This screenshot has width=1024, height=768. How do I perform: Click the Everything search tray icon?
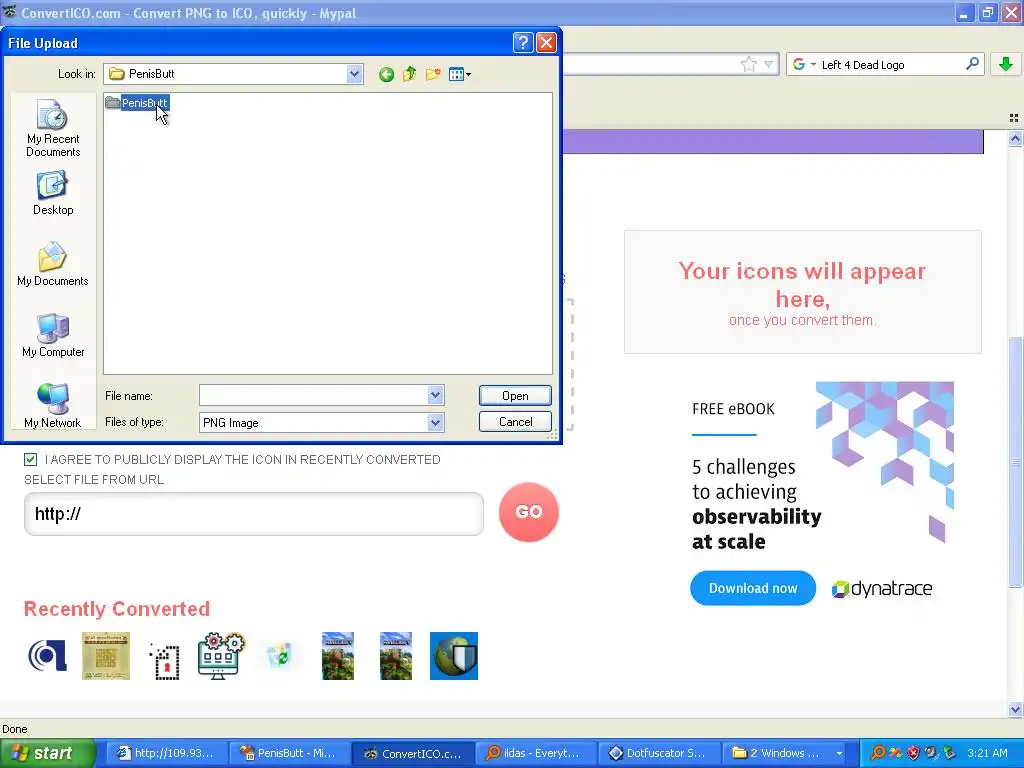tap(877, 753)
